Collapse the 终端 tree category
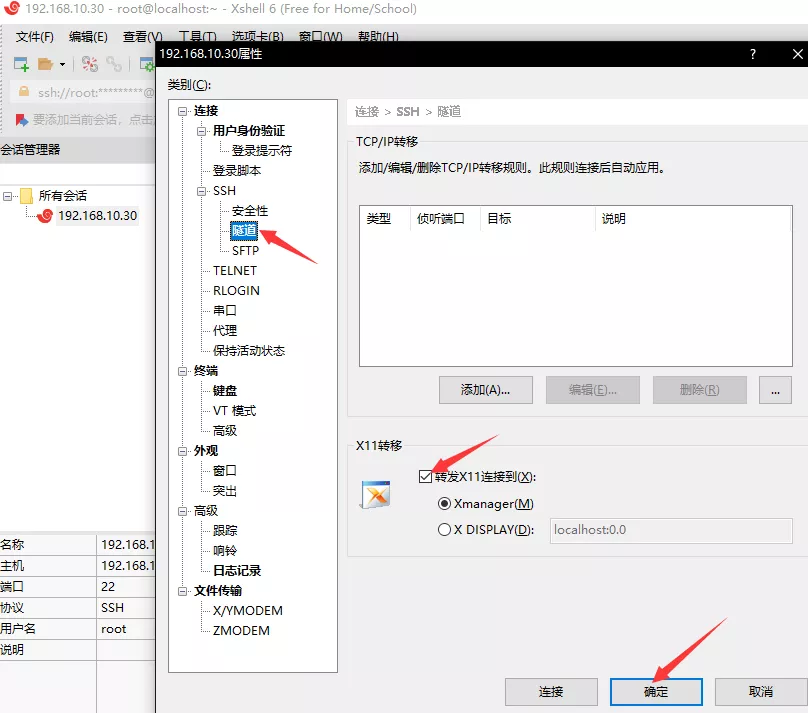The image size is (808, 713). coord(183,371)
